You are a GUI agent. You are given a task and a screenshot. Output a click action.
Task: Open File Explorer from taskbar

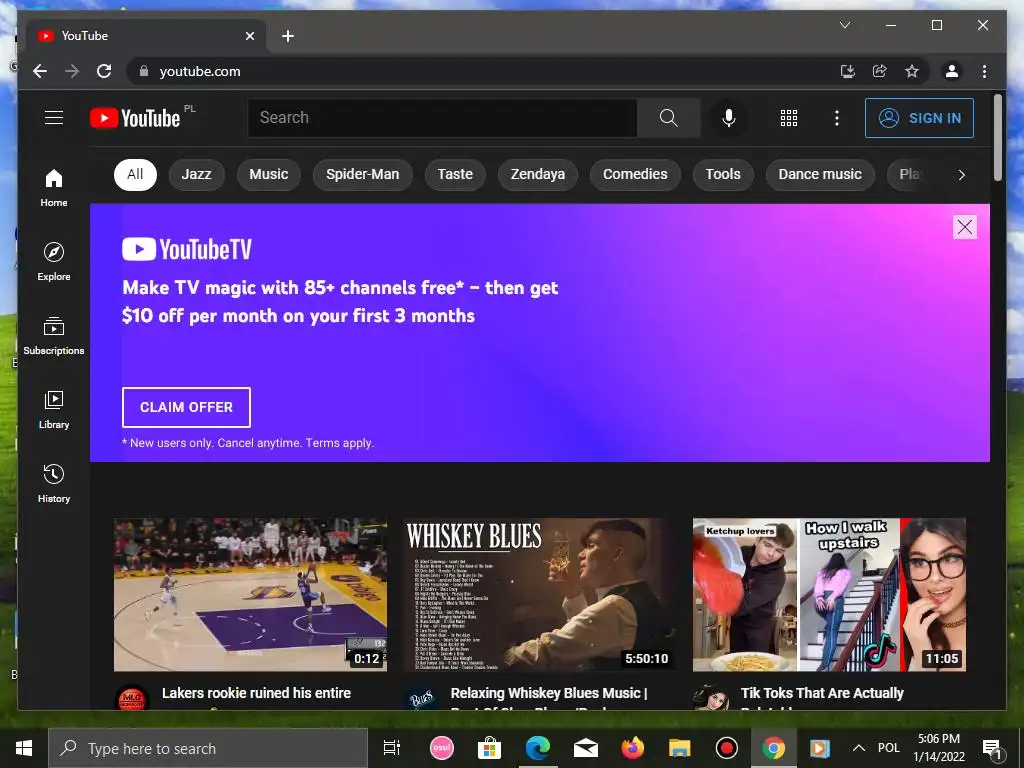(679, 748)
